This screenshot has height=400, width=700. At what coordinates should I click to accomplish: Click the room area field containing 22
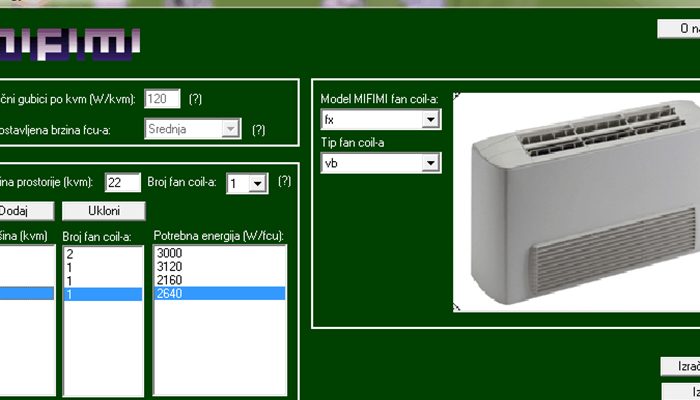122,182
